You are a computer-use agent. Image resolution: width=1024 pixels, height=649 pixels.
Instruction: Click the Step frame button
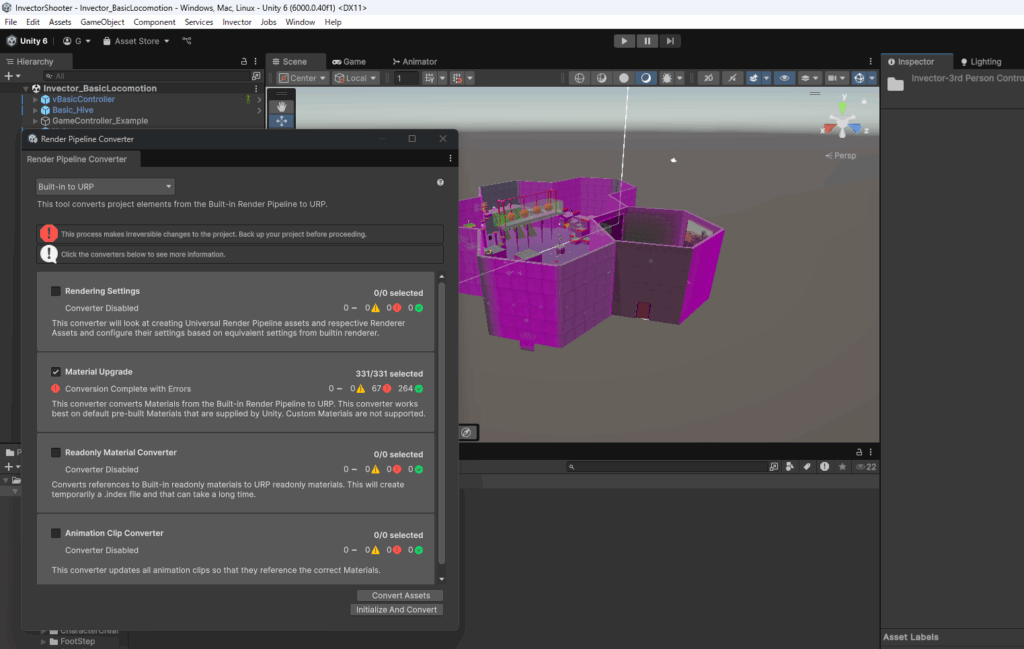click(x=670, y=40)
